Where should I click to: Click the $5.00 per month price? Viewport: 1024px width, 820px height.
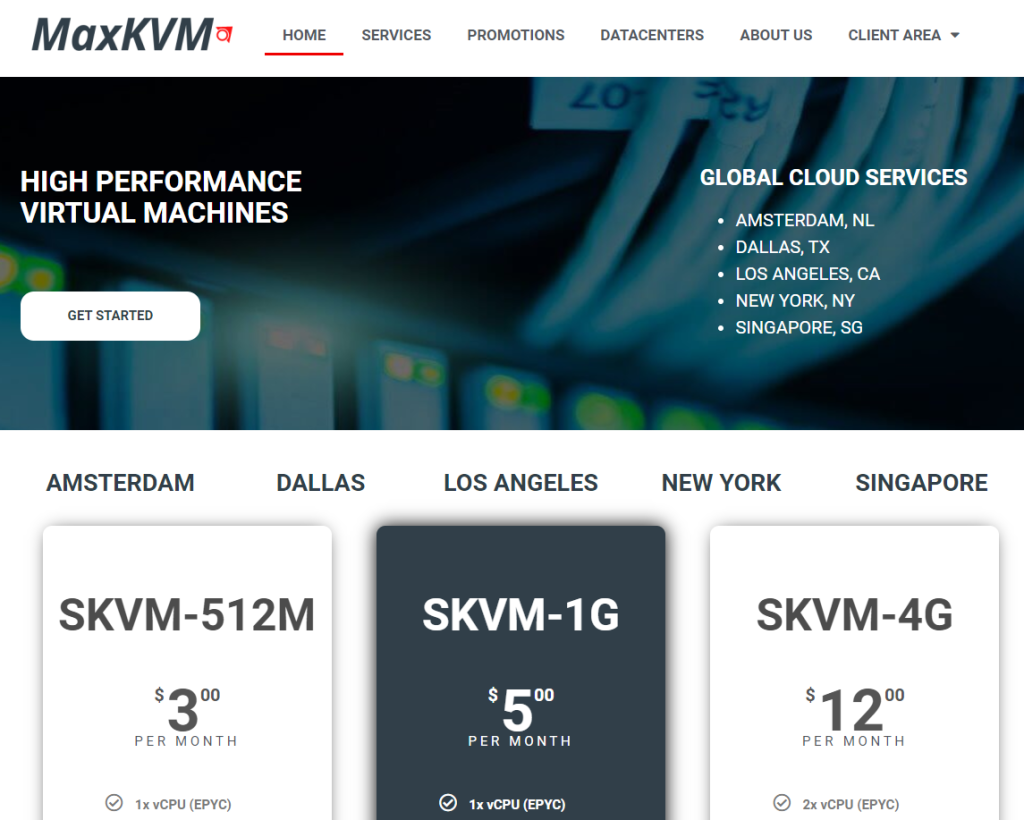point(520,716)
